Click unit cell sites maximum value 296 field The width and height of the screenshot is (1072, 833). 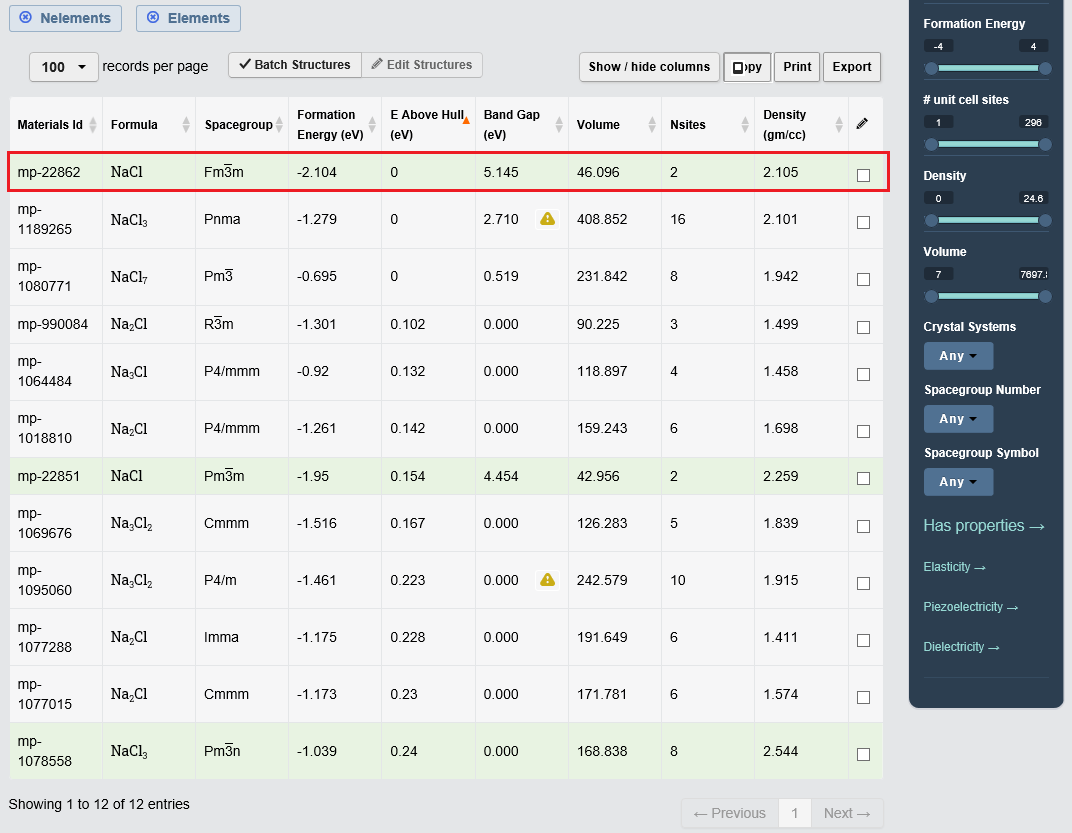tap(1033, 122)
